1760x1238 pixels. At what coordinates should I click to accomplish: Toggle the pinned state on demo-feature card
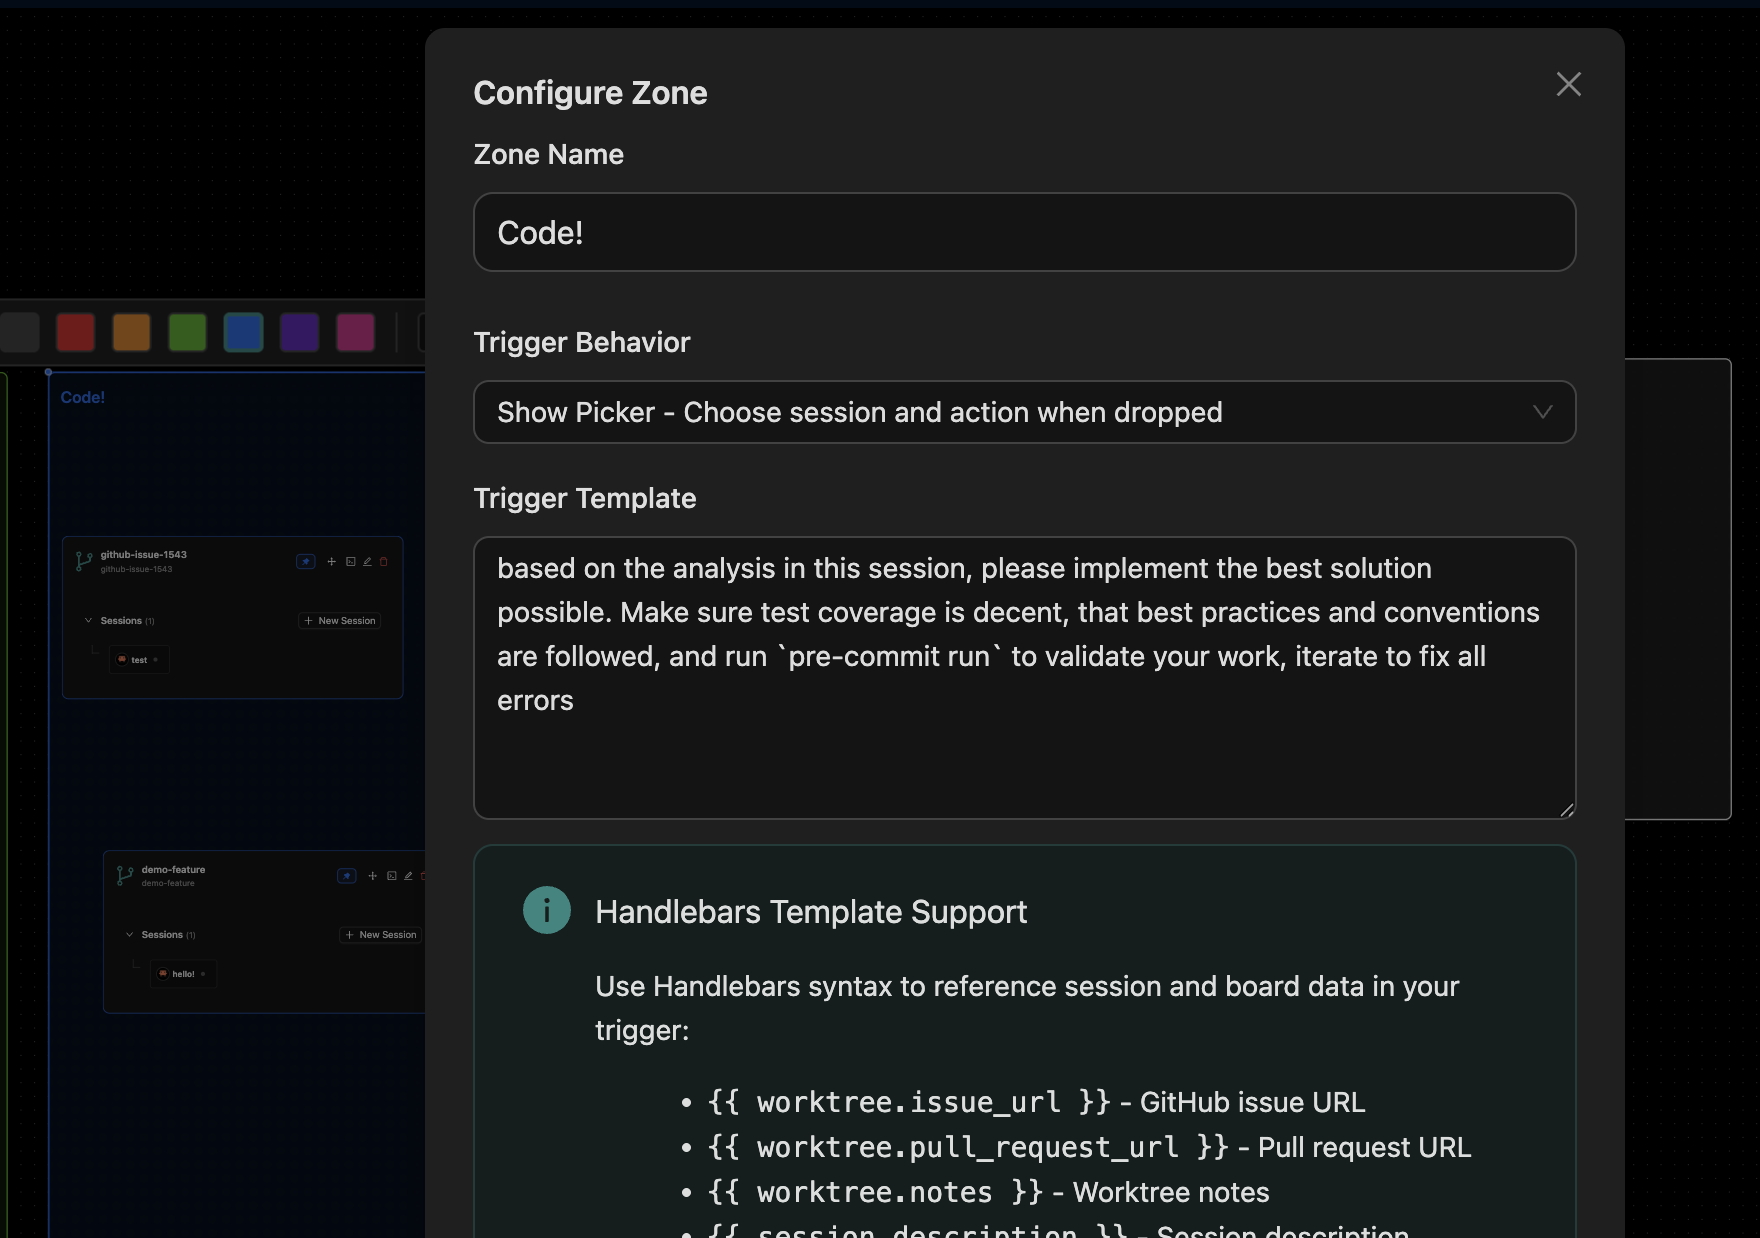347,875
